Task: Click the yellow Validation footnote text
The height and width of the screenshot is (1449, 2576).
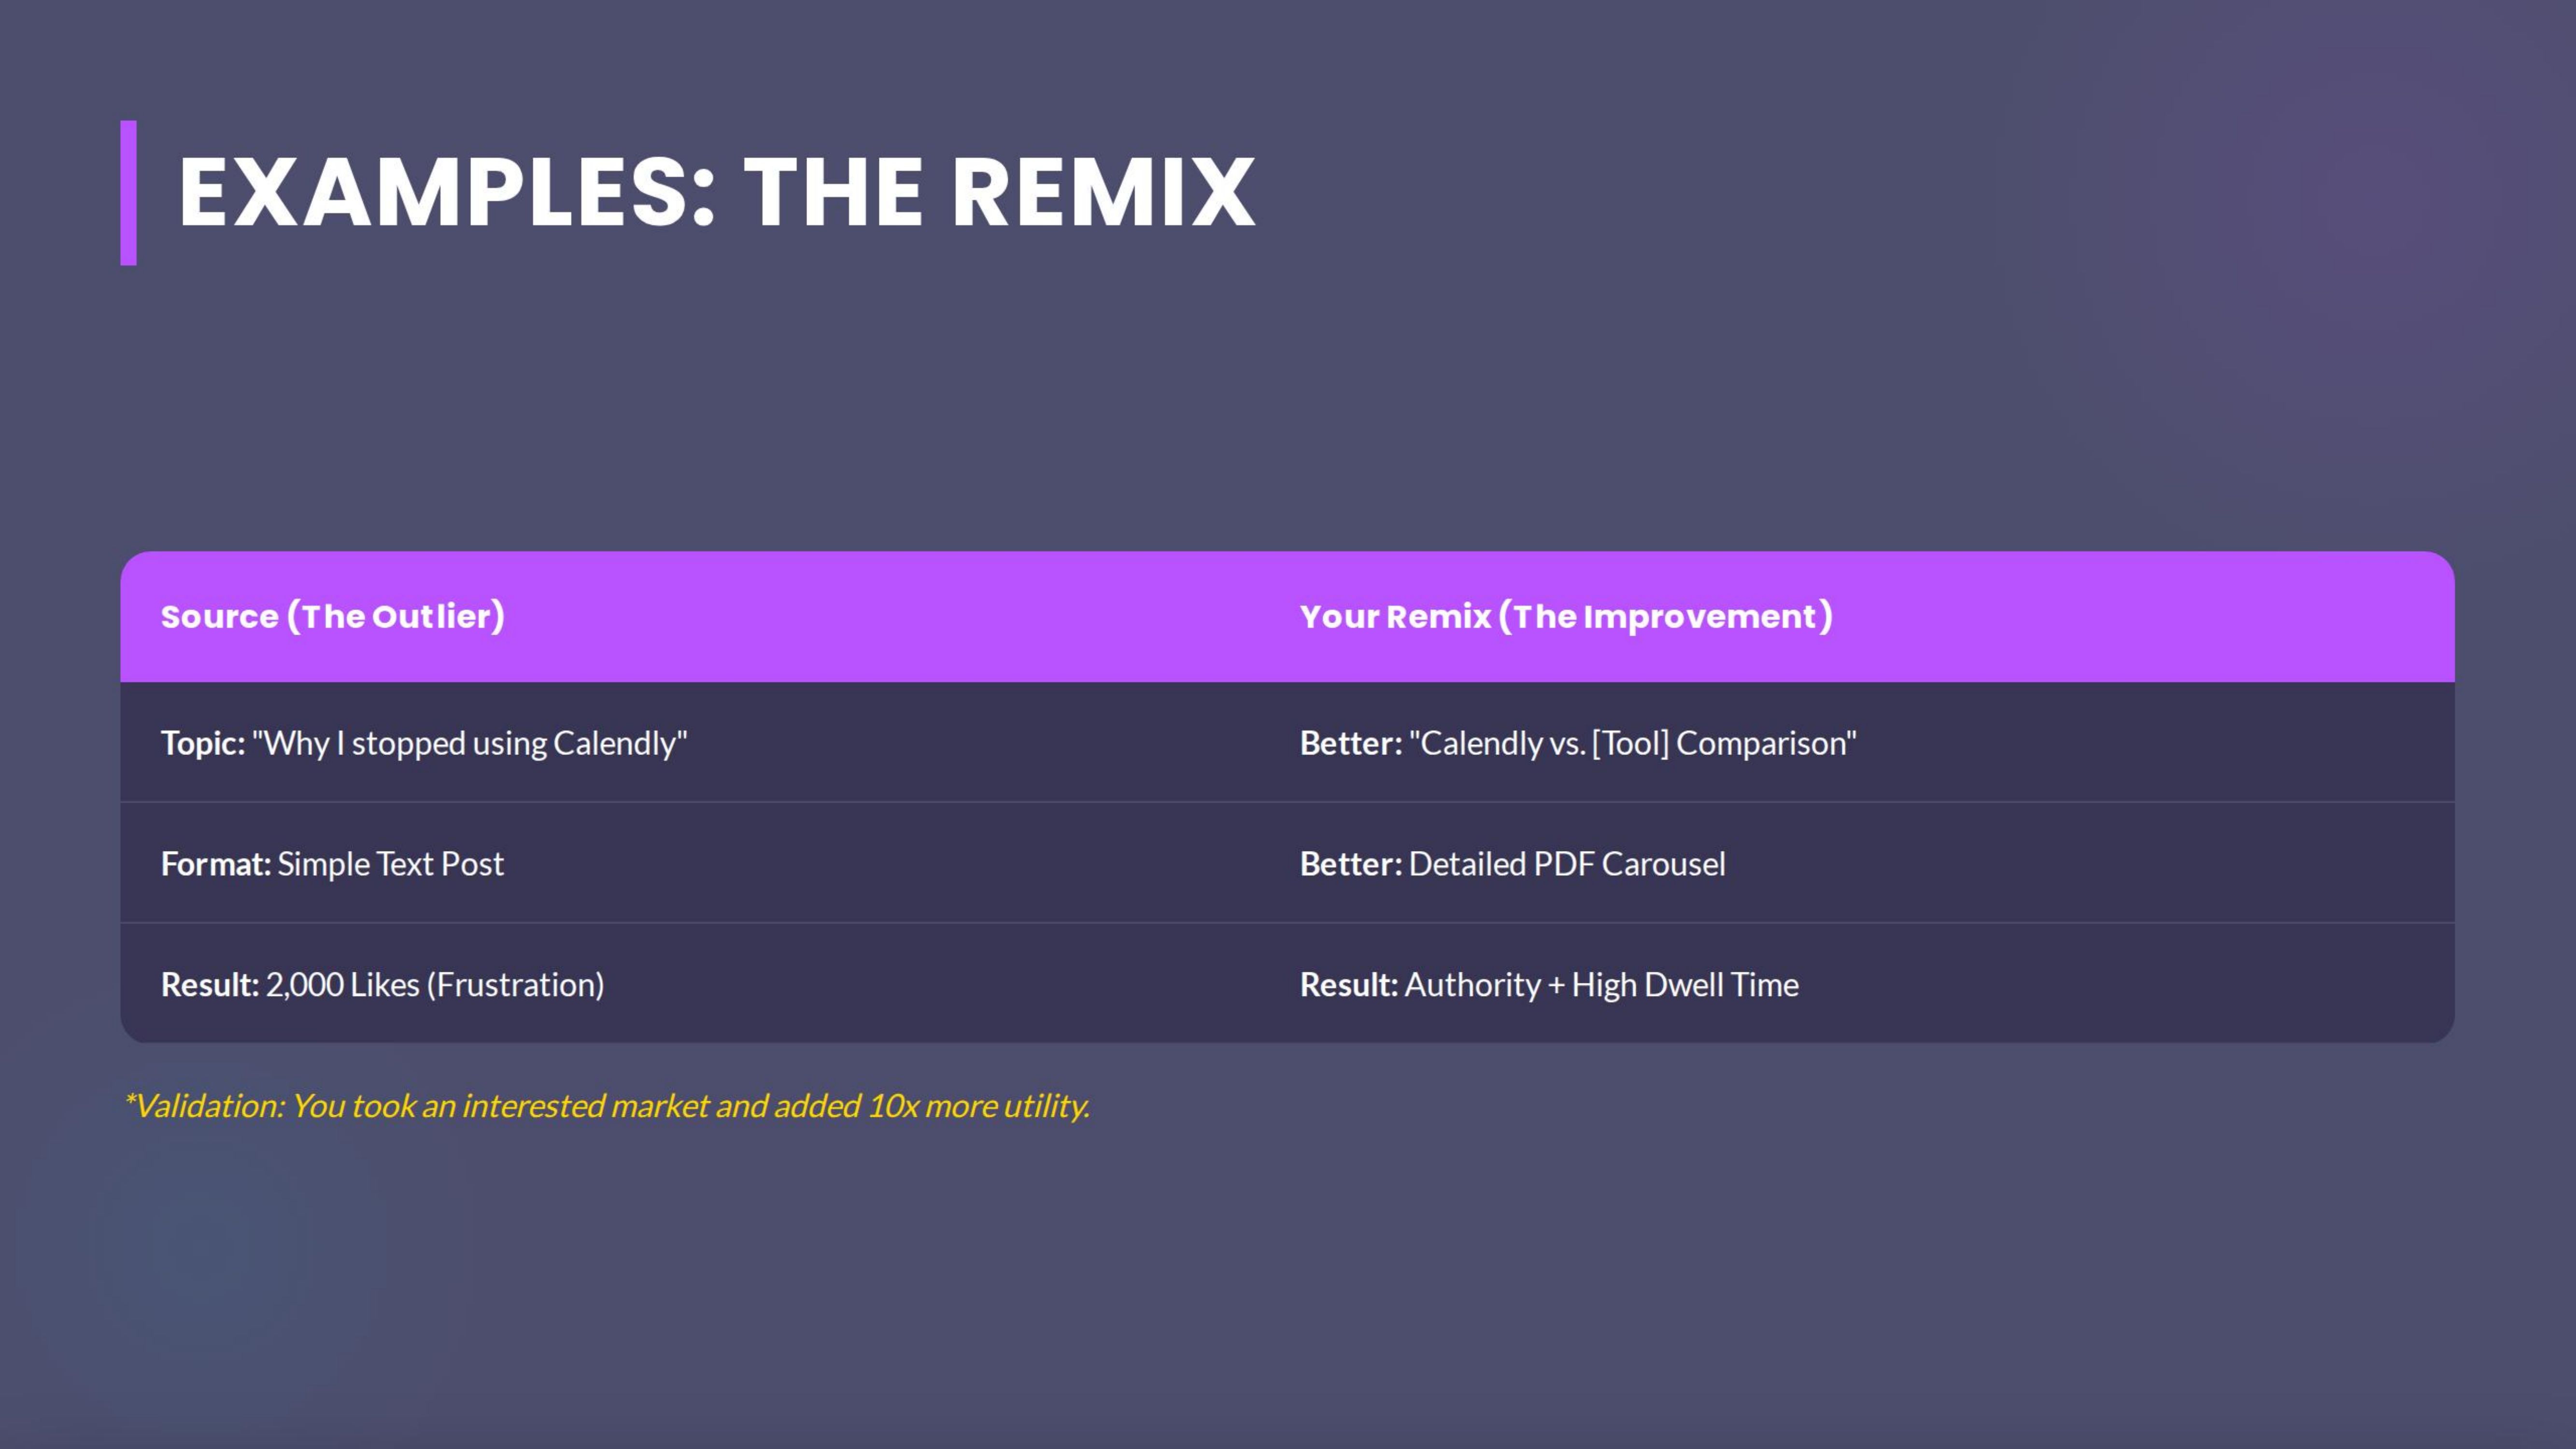Action: [608, 1107]
